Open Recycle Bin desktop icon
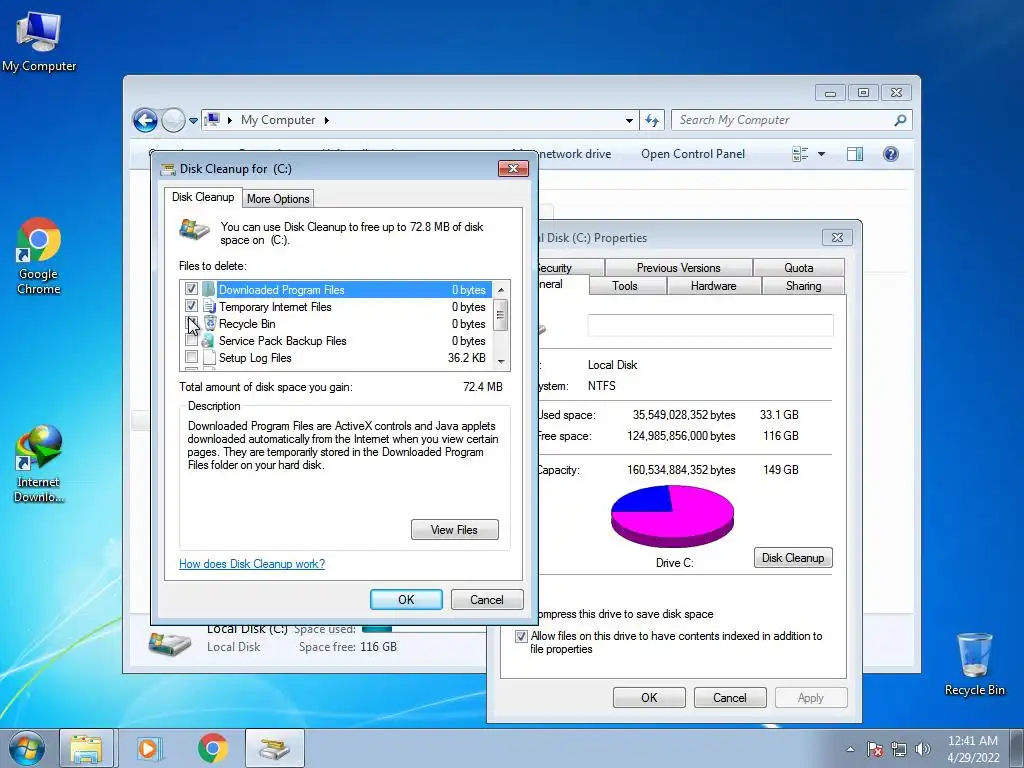The width and height of the screenshot is (1024, 768). (x=974, y=664)
